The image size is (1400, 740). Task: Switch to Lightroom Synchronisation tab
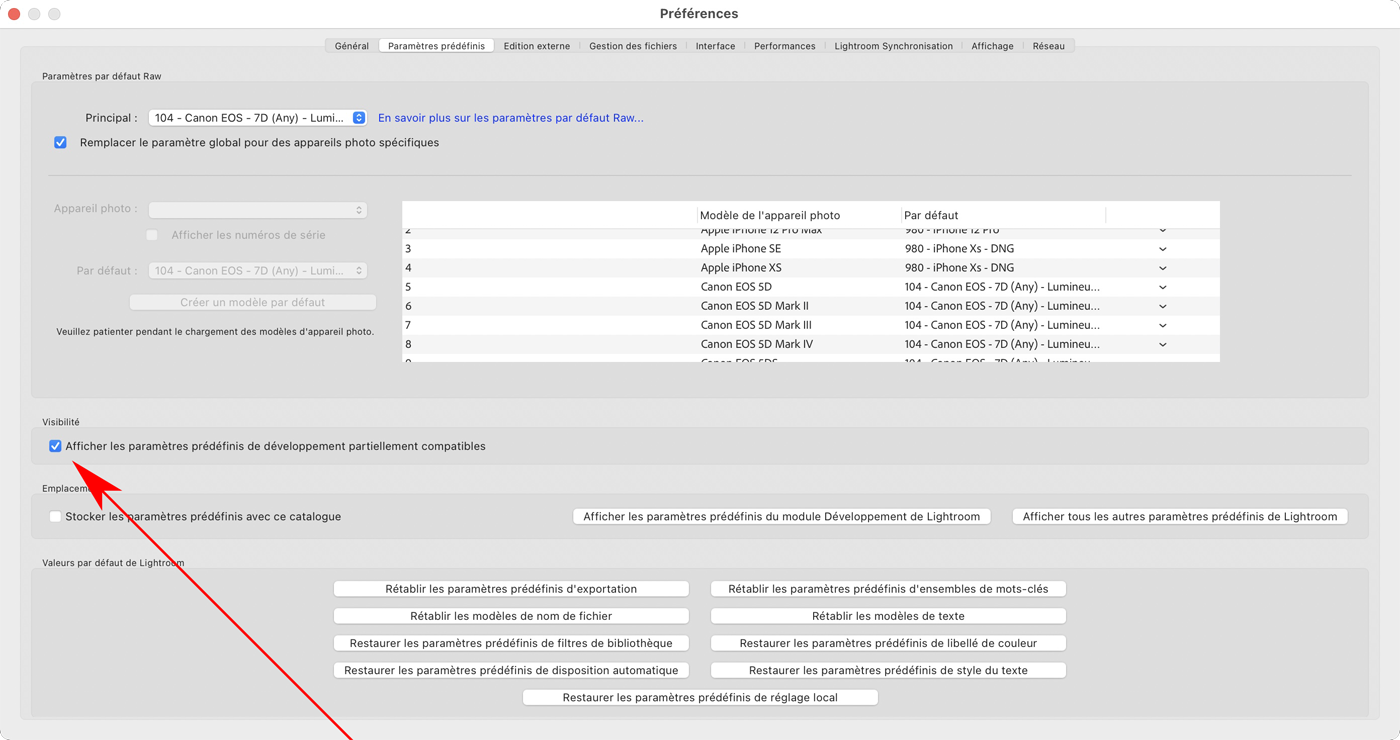pos(893,46)
